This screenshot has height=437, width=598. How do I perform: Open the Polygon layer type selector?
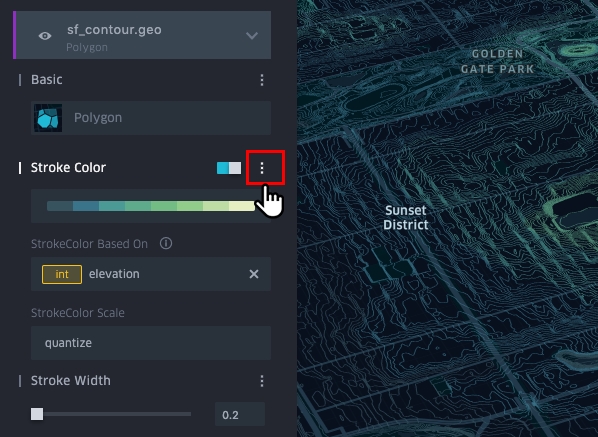(x=151, y=118)
